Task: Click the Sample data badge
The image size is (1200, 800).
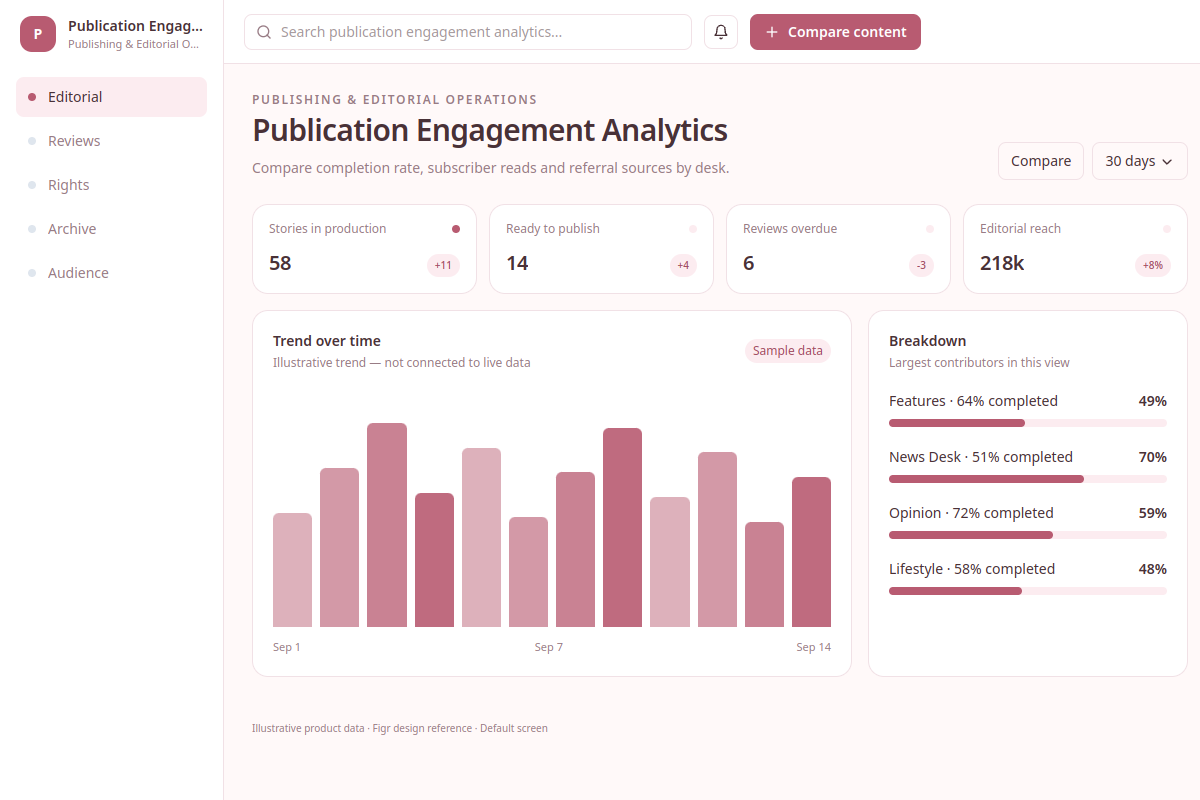Action: (x=788, y=351)
